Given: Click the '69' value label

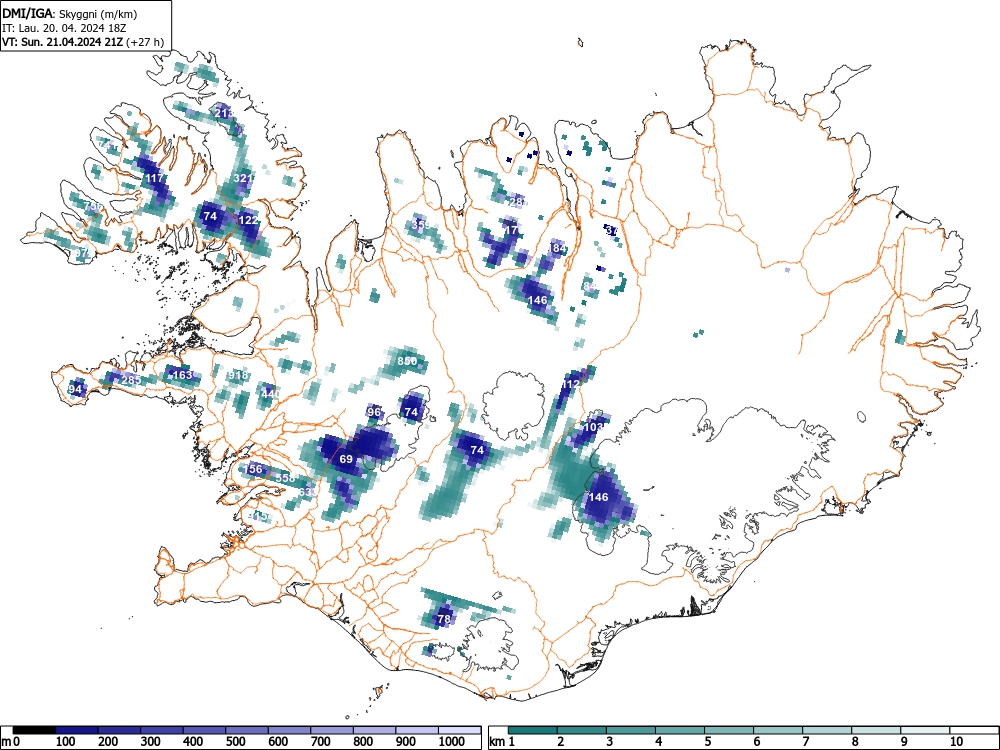Looking at the screenshot, I should click(x=346, y=459).
